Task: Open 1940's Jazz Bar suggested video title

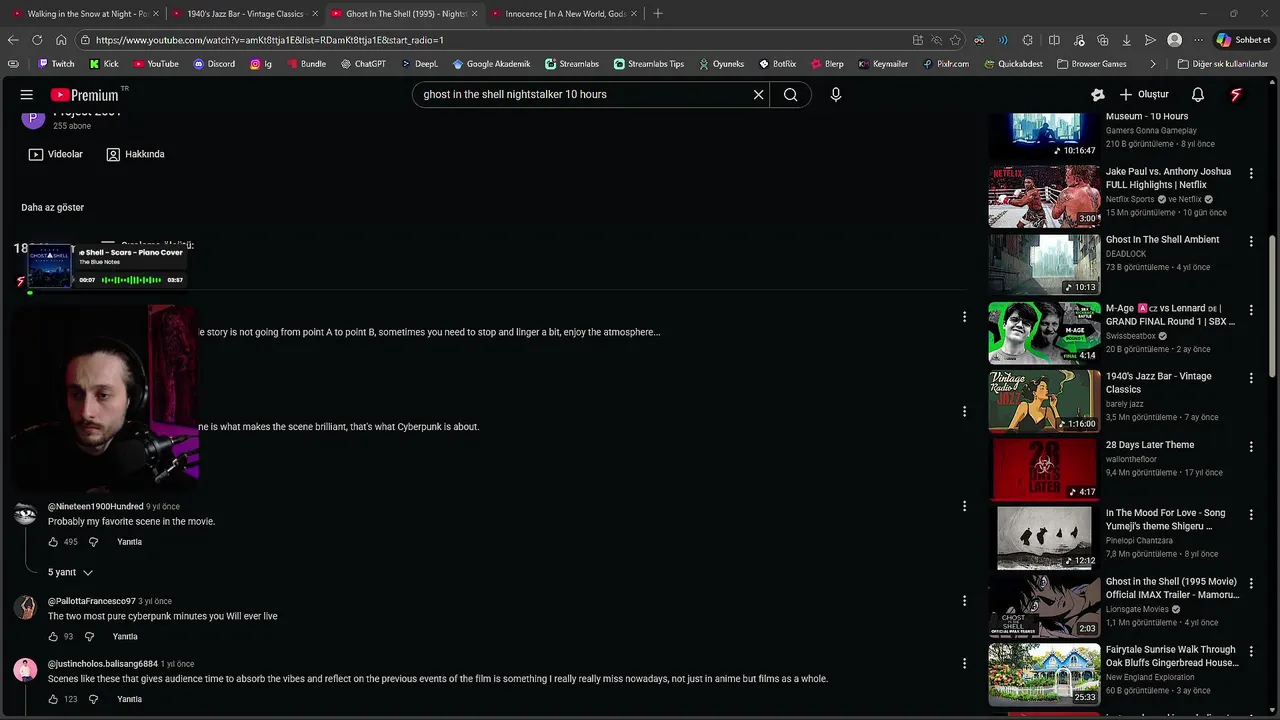Action: 1158,383
